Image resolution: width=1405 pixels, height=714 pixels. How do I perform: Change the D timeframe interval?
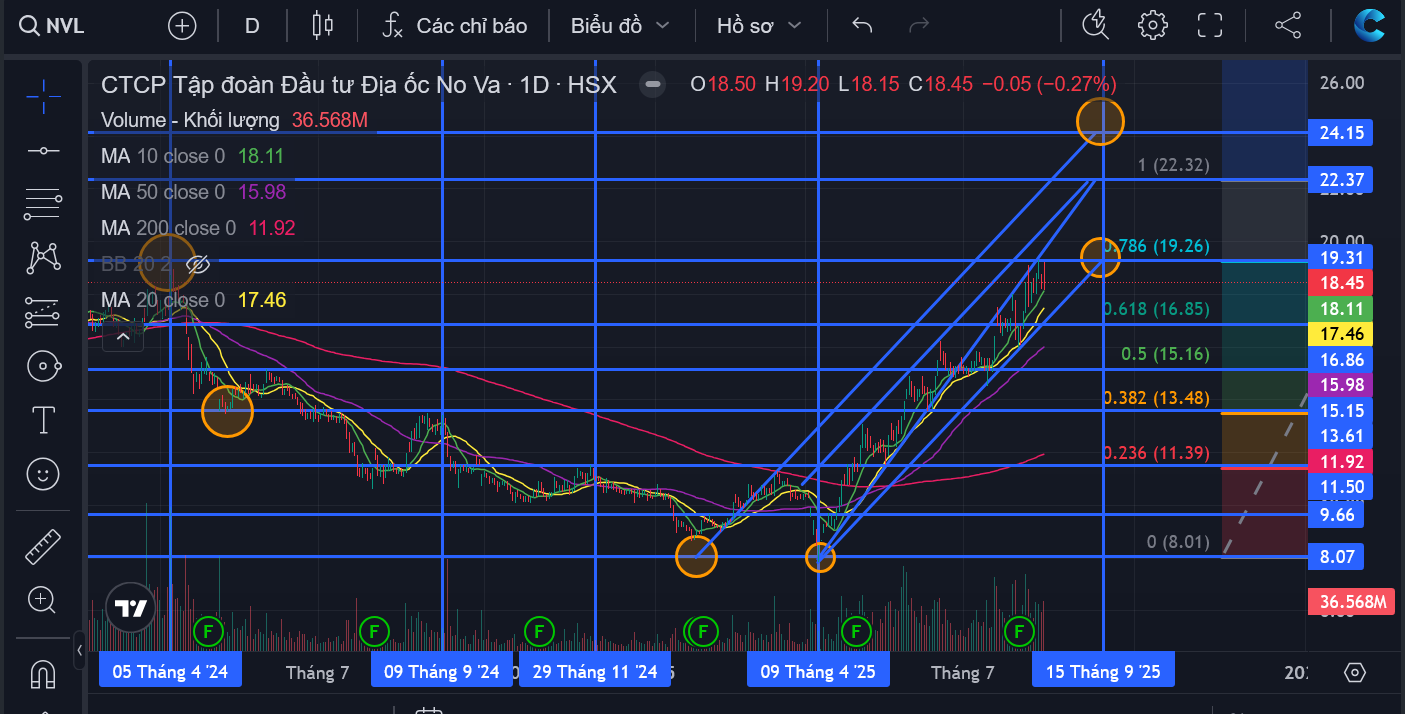click(252, 26)
